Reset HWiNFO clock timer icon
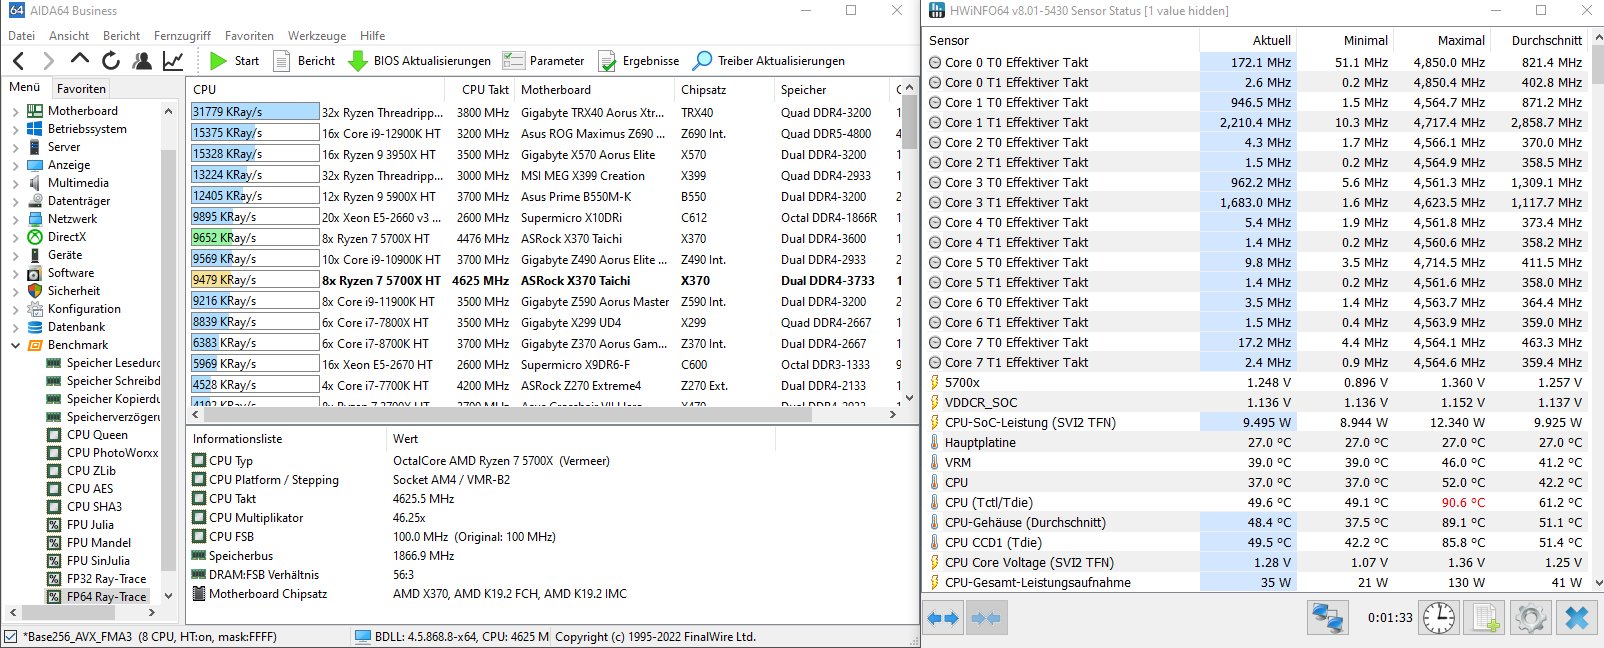Viewport: 1604px width, 648px height. (1439, 618)
